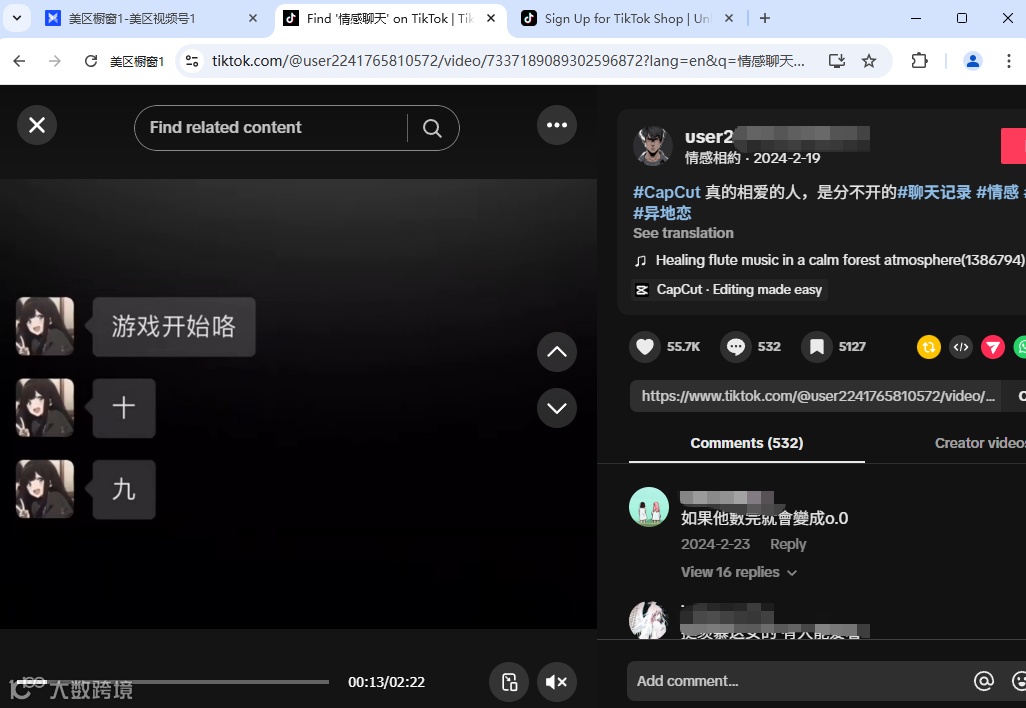Open the #情感 hashtag

998,192
